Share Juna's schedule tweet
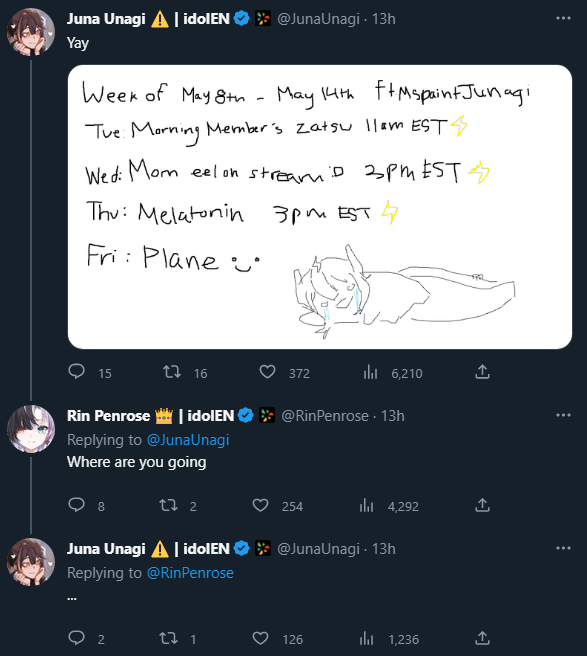Image resolution: width=587 pixels, height=656 pixels. 482,372
